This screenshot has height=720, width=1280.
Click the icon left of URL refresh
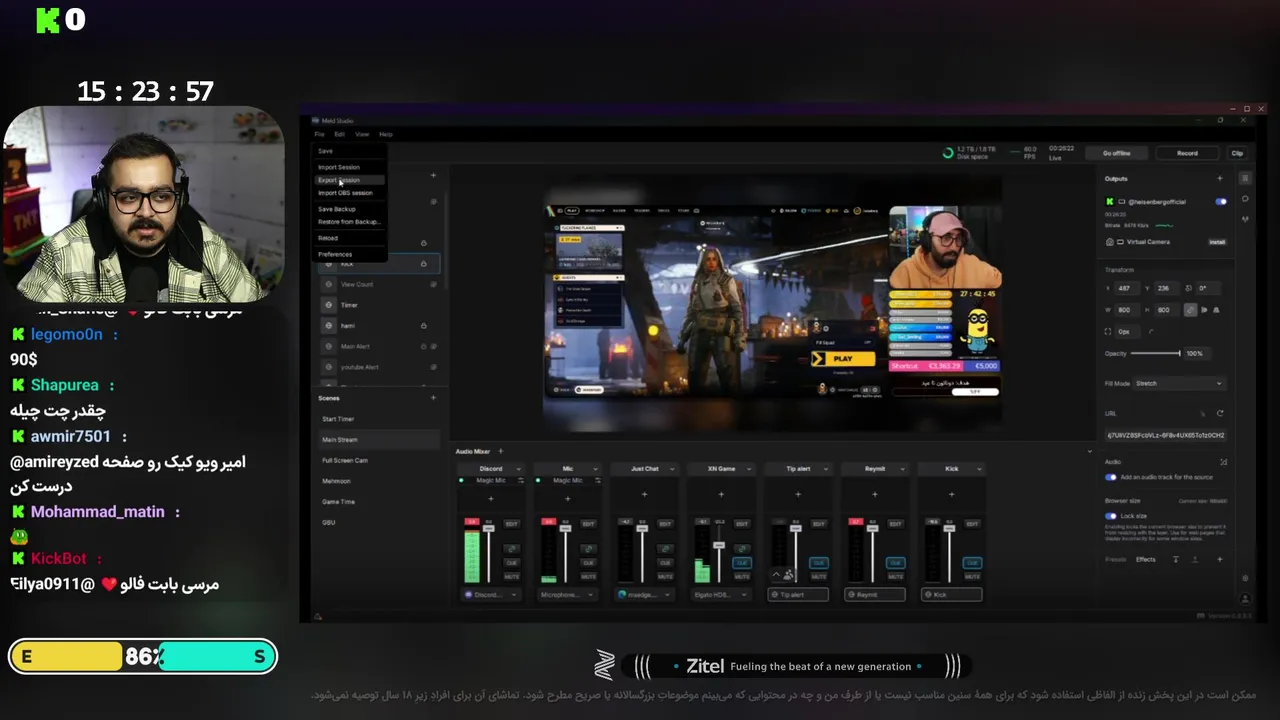click(1203, 413)
